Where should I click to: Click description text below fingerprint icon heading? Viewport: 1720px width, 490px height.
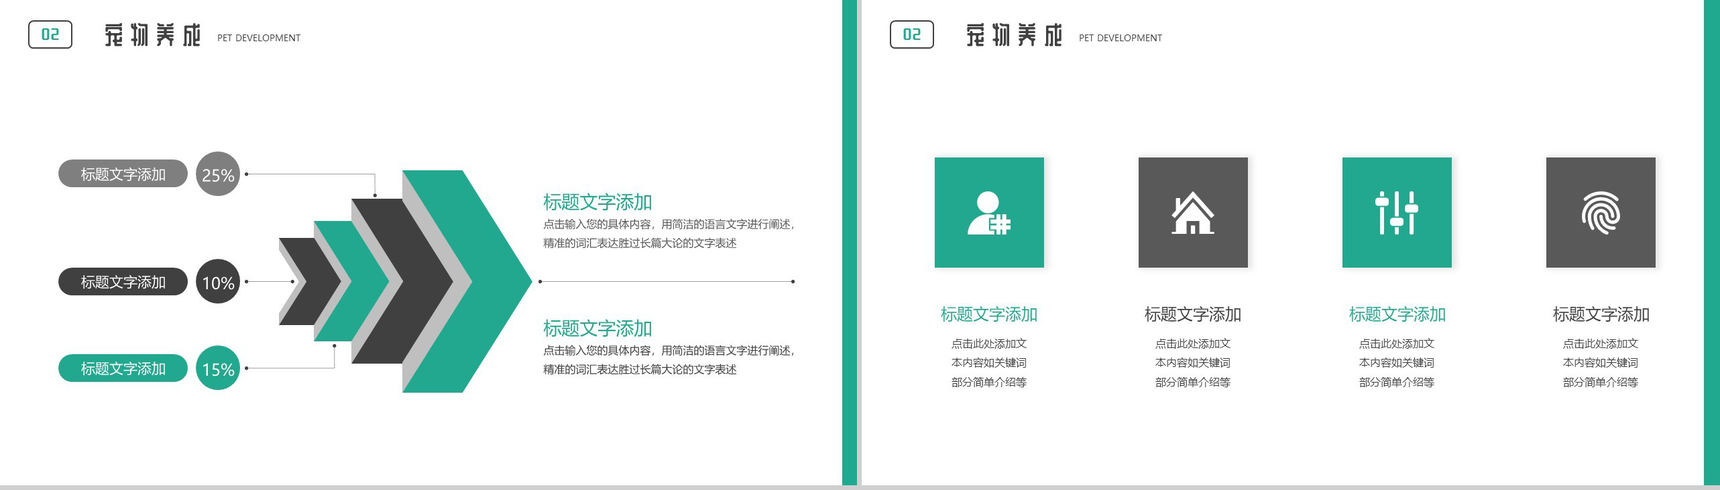pyautogui.click(x=1601, y=363)
